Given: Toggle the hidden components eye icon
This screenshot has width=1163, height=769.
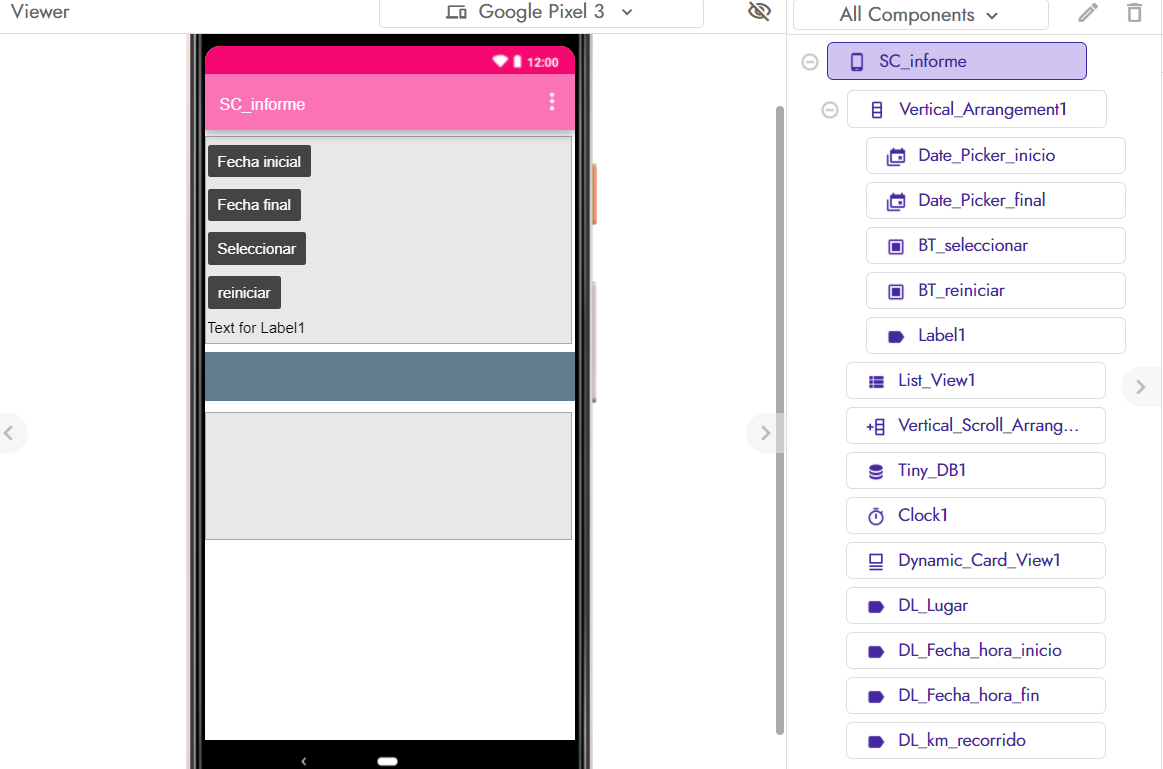Looking at the screenshot, I should 760,11.
